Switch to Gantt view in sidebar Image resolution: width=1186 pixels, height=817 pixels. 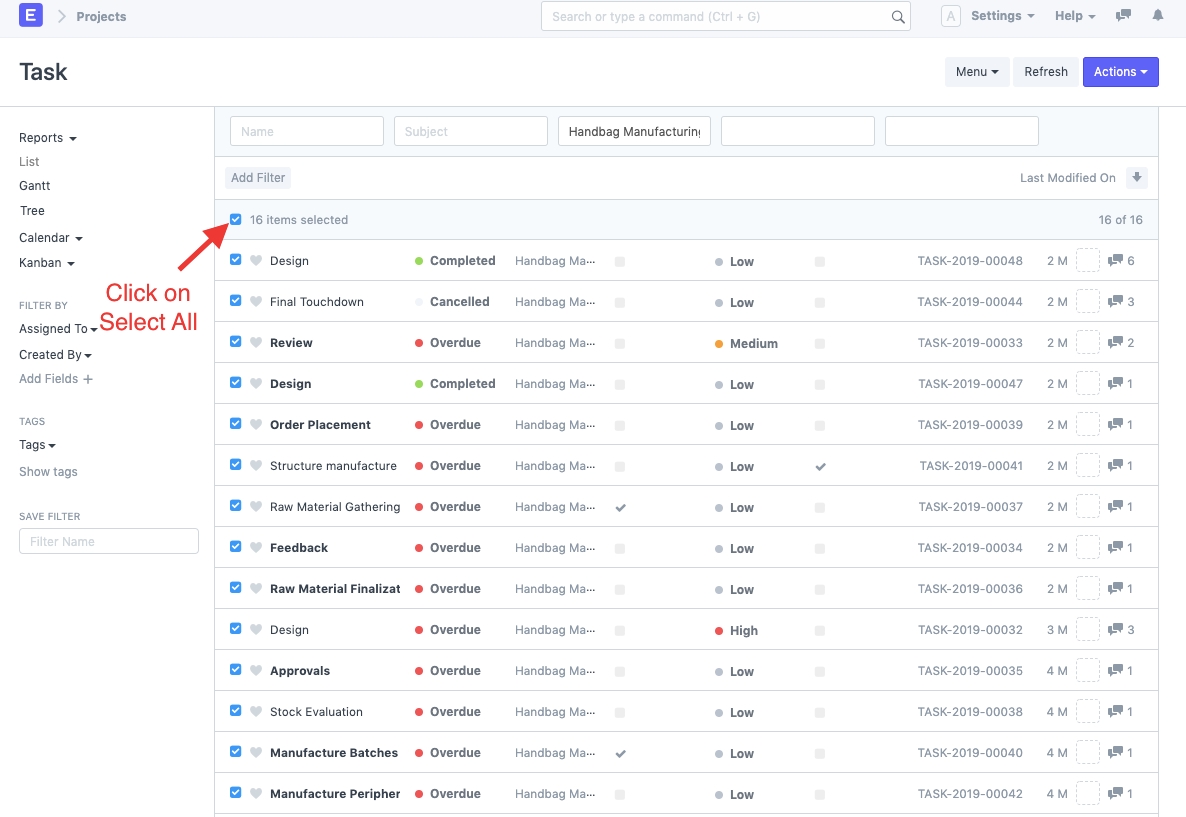tap(35, 186)
